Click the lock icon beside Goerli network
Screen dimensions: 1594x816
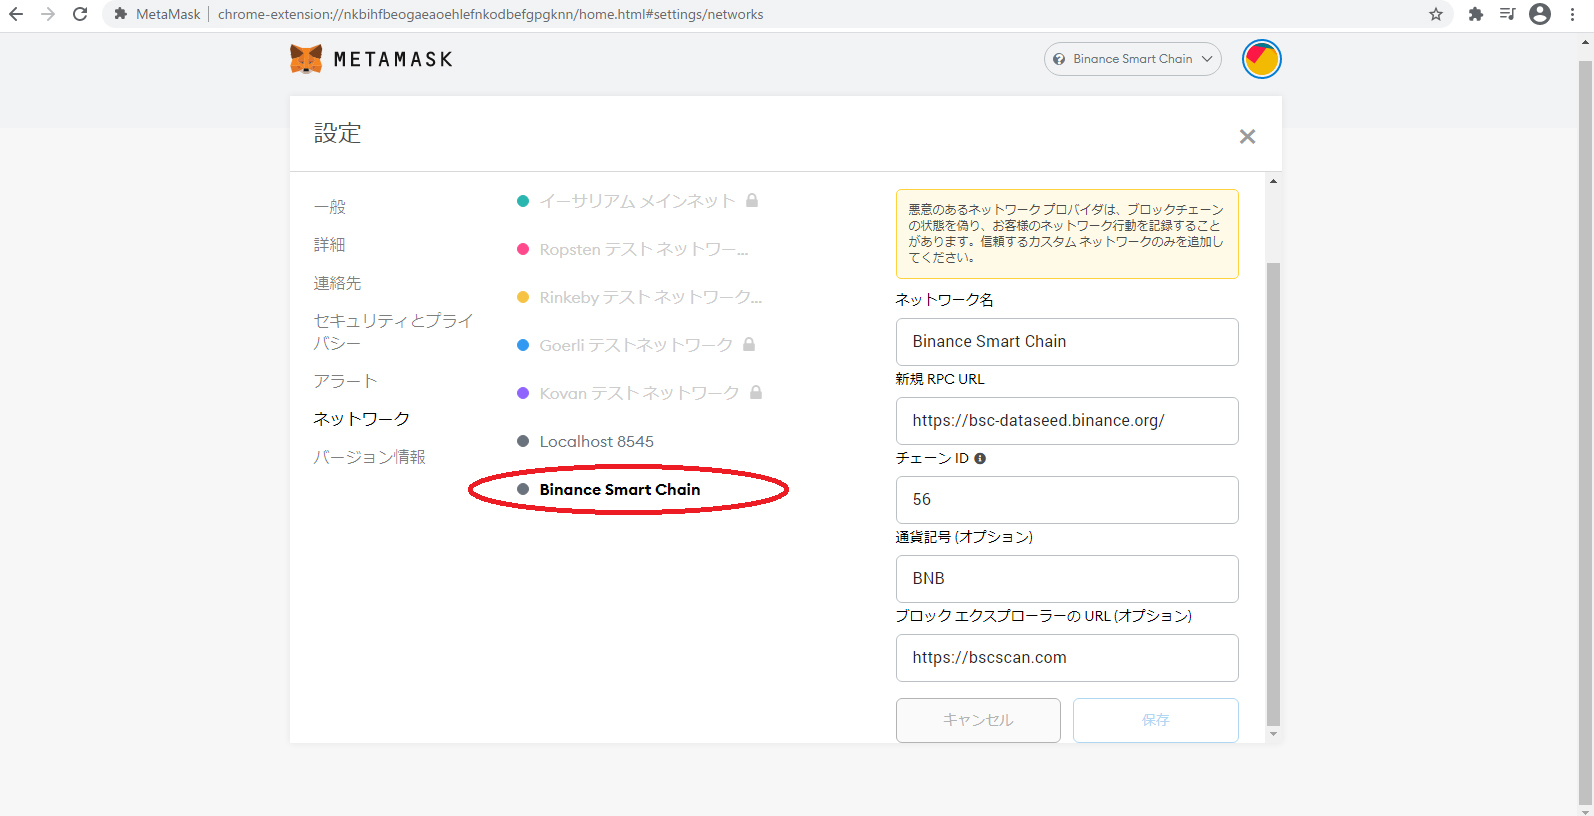(x=749, y=344)
